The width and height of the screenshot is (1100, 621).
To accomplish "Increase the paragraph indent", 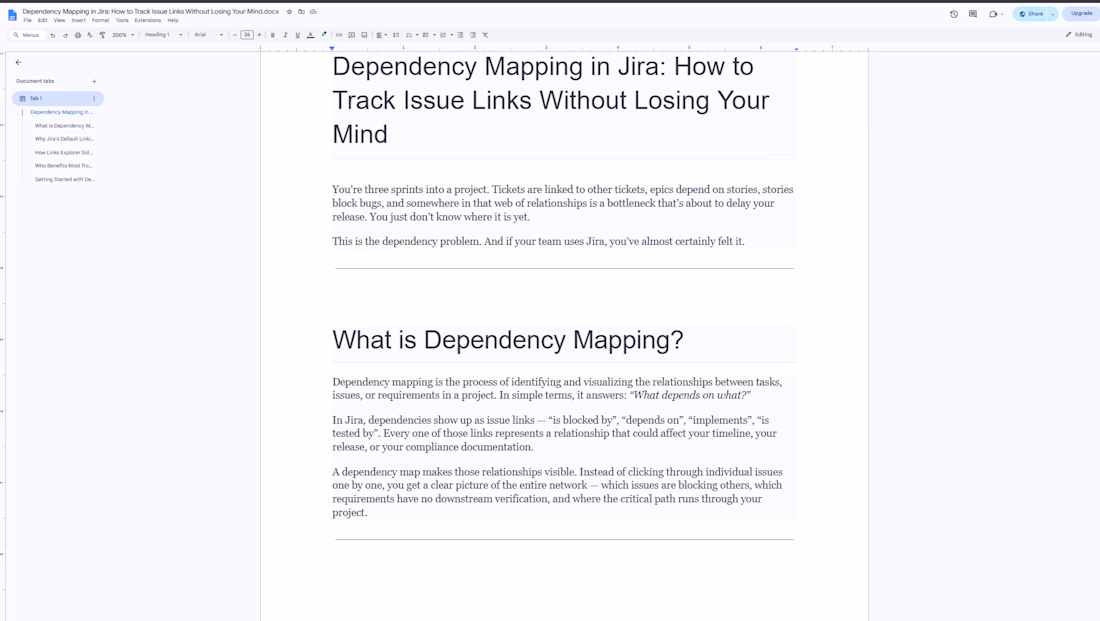I will tap(473, 35).
